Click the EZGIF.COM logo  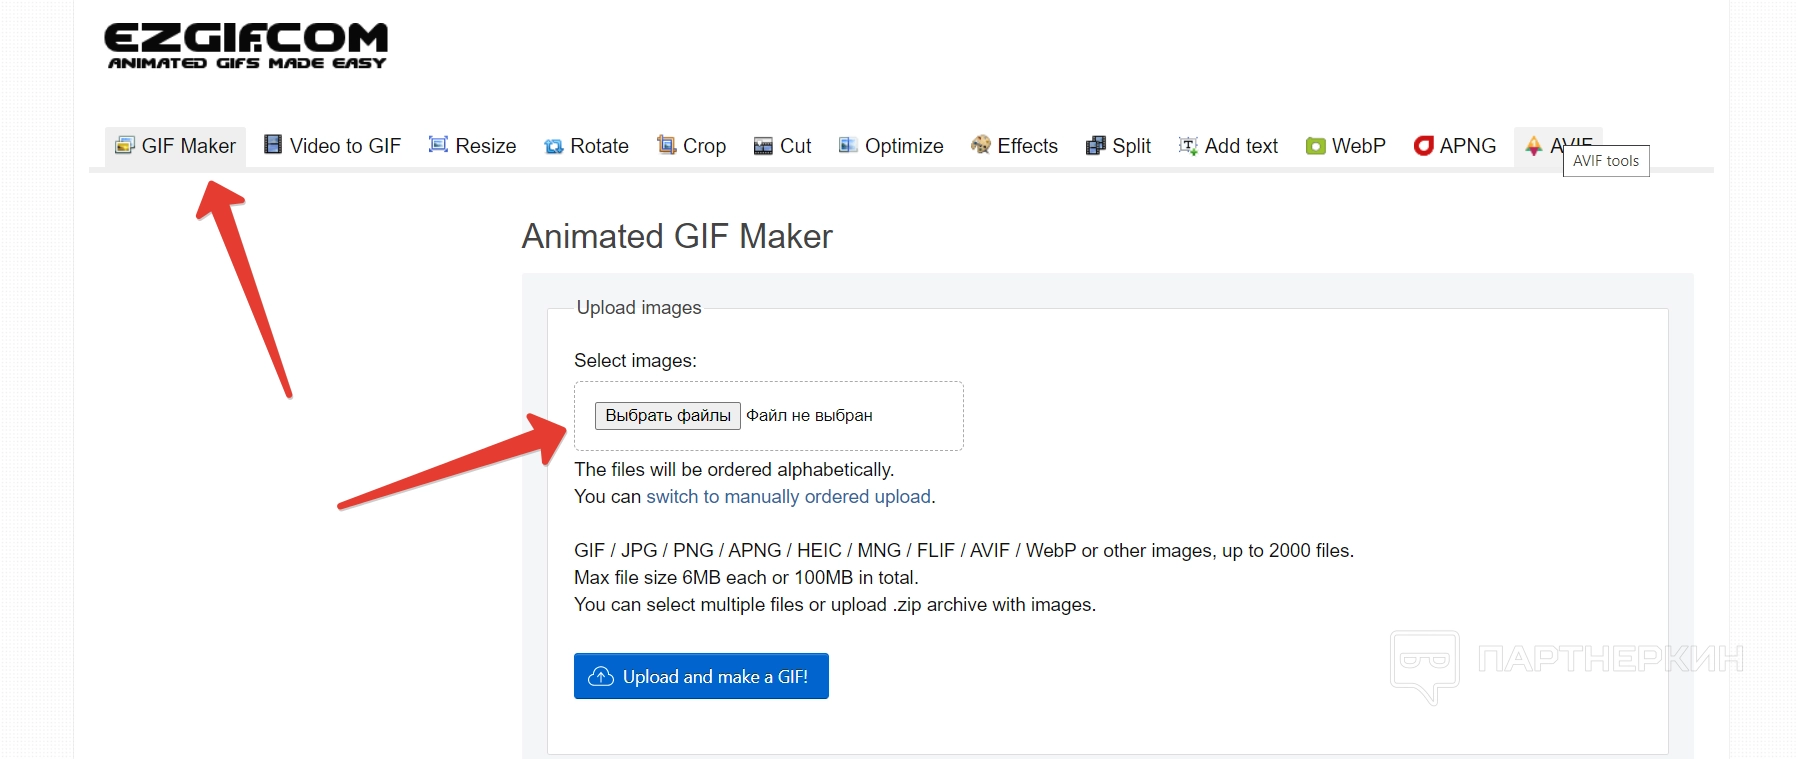tap(246, 46)
